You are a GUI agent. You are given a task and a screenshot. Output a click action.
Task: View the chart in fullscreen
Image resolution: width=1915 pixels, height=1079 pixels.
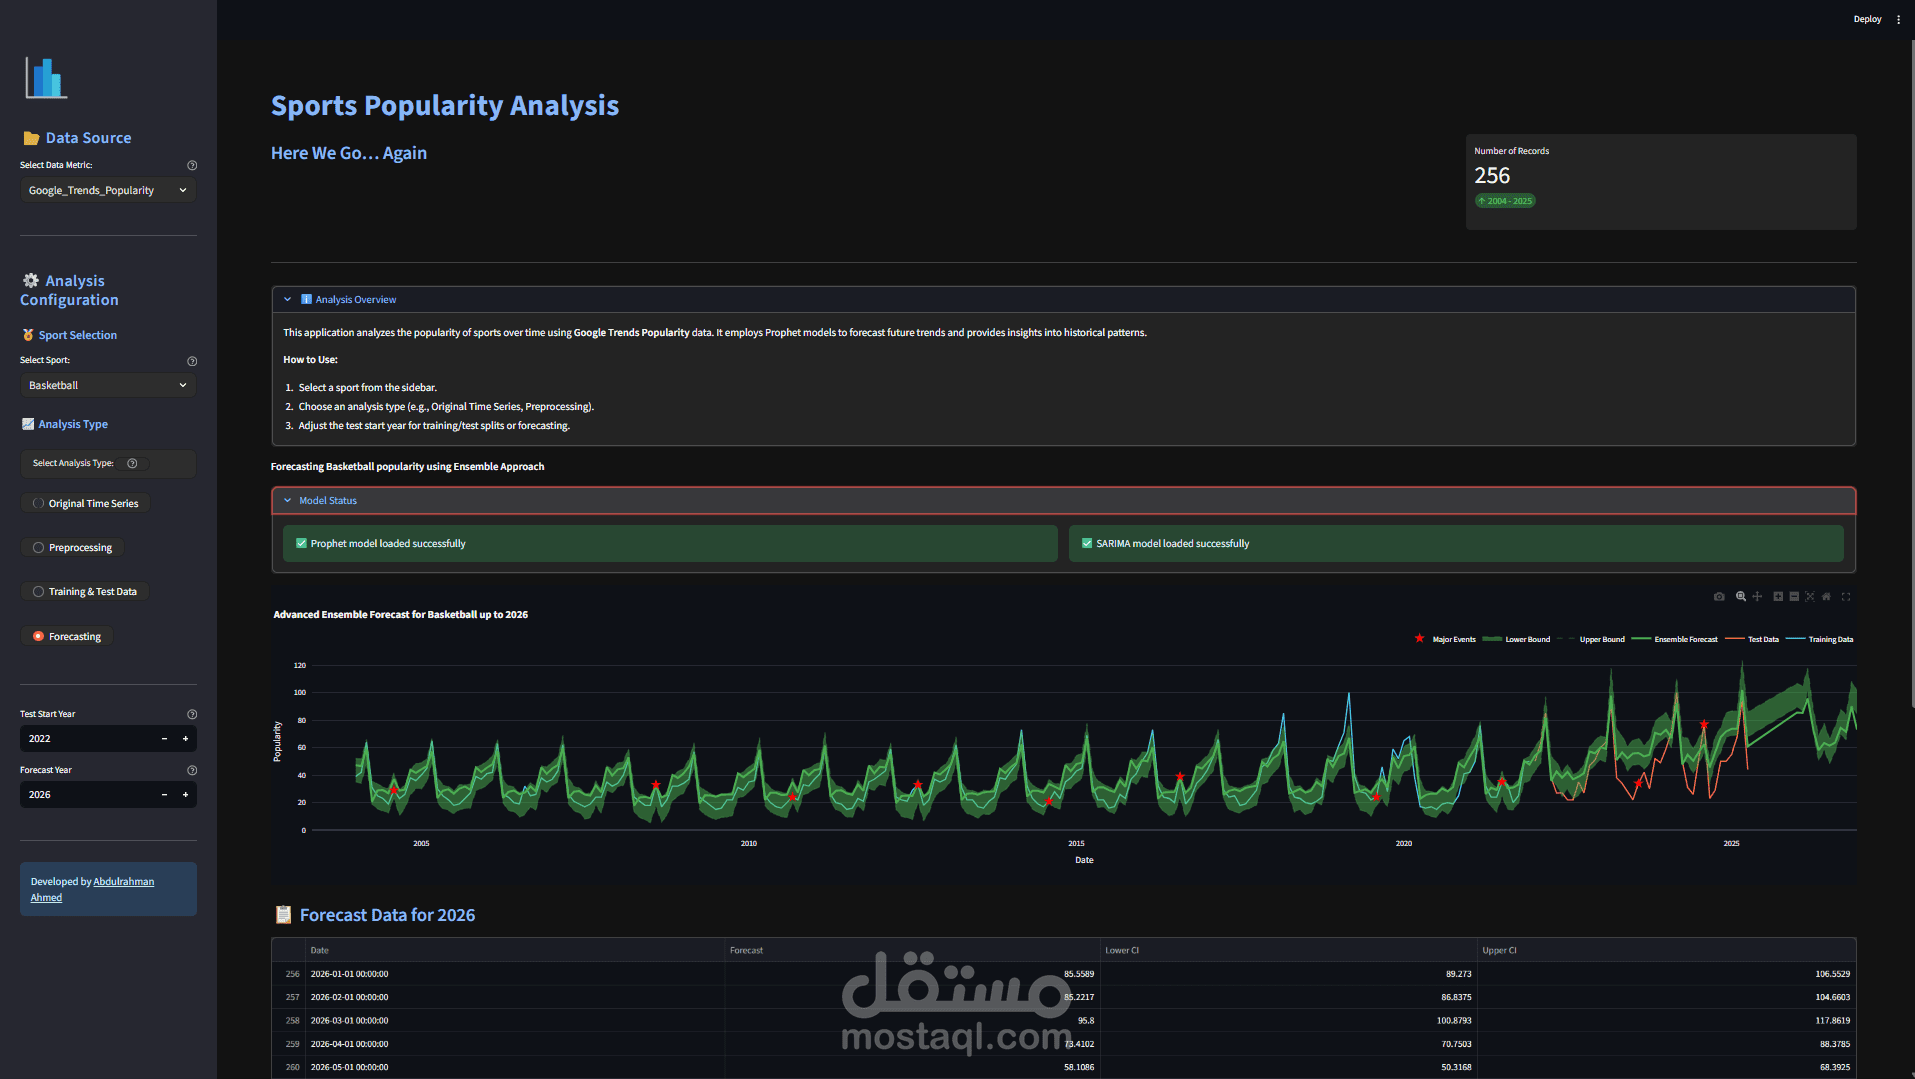[1846, 597]
